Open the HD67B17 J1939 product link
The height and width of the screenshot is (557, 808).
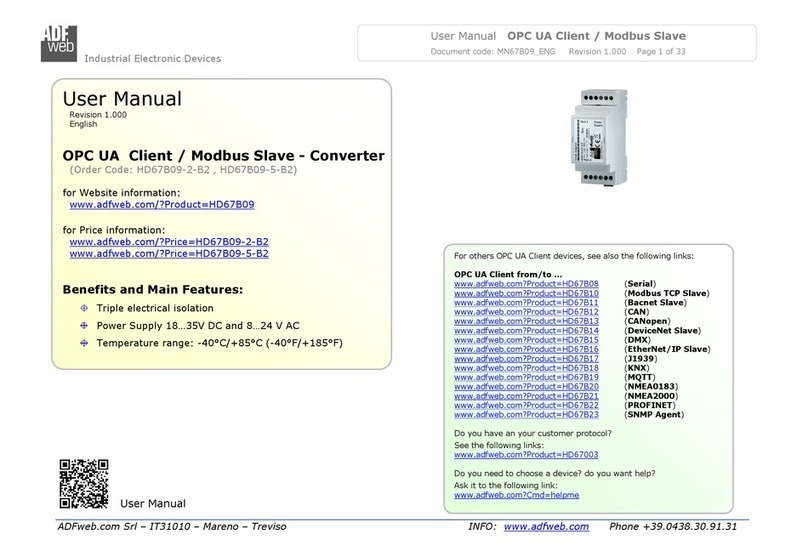(526, 359)
